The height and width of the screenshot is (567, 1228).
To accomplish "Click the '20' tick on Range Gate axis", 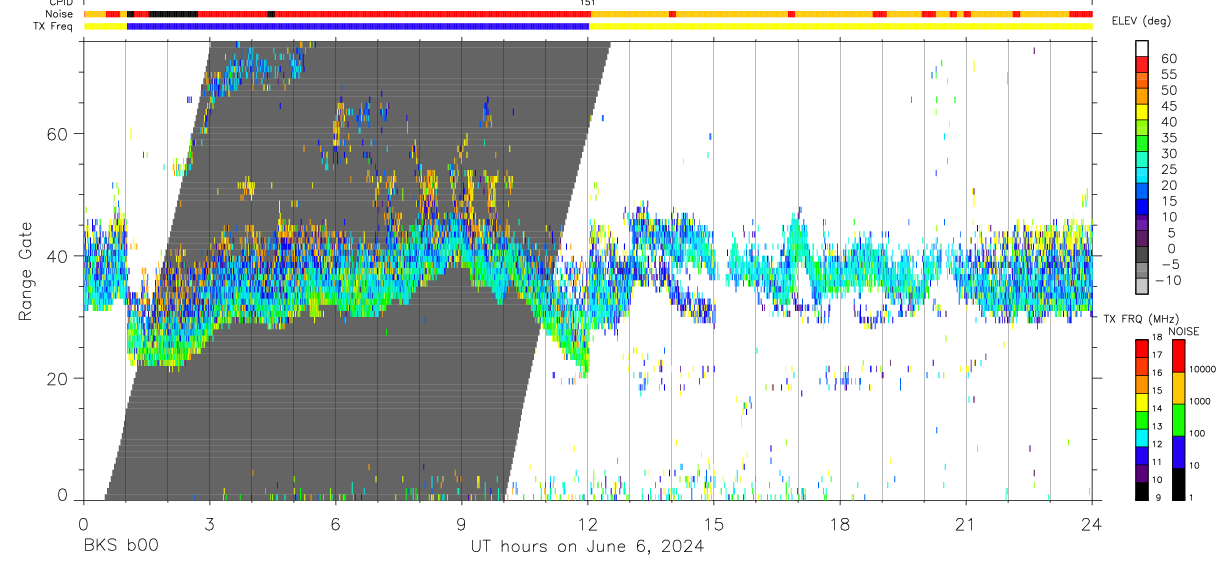I will coord(59,378).
